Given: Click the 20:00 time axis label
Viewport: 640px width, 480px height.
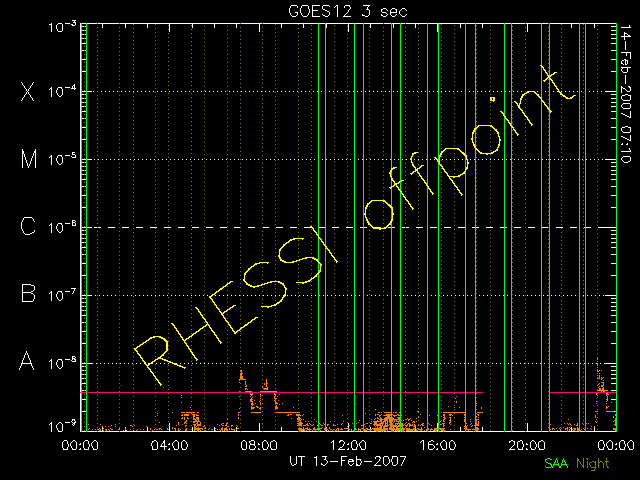Looking at the screenshot, I should 527,445.
